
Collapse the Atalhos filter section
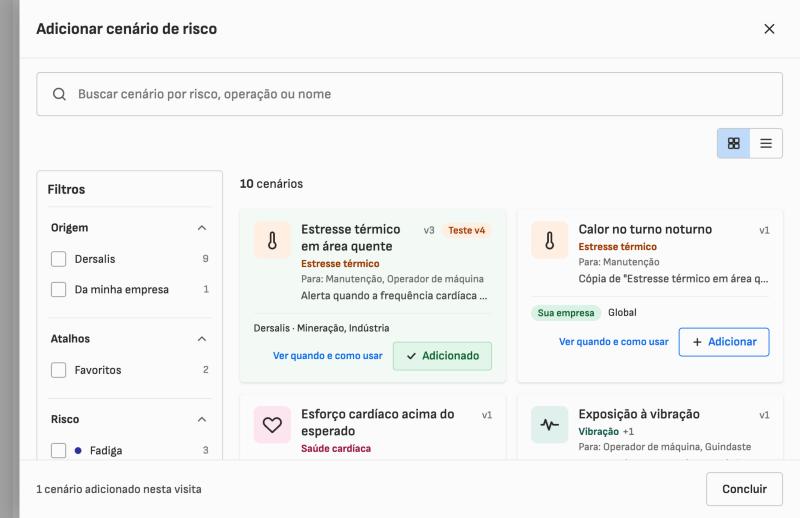[x=202, y=339]
